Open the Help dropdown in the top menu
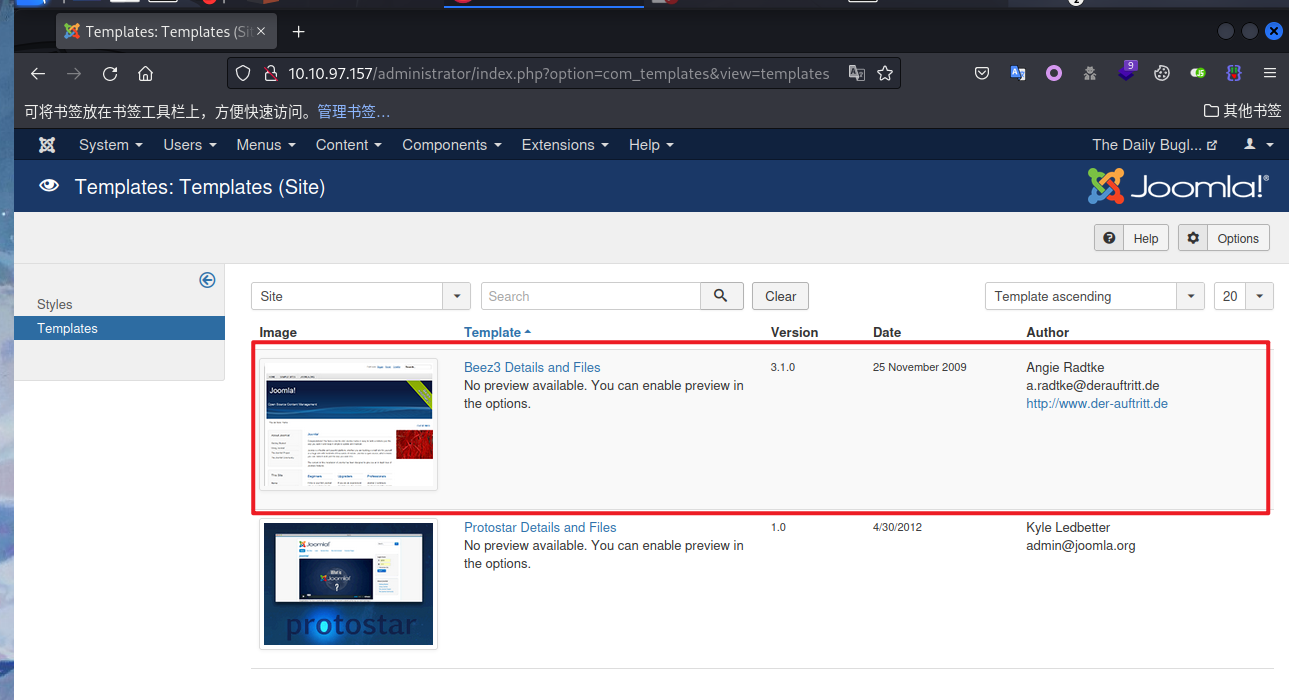Image resolution: width=1289 pixels, height=700 pixels. click(651, 145)
